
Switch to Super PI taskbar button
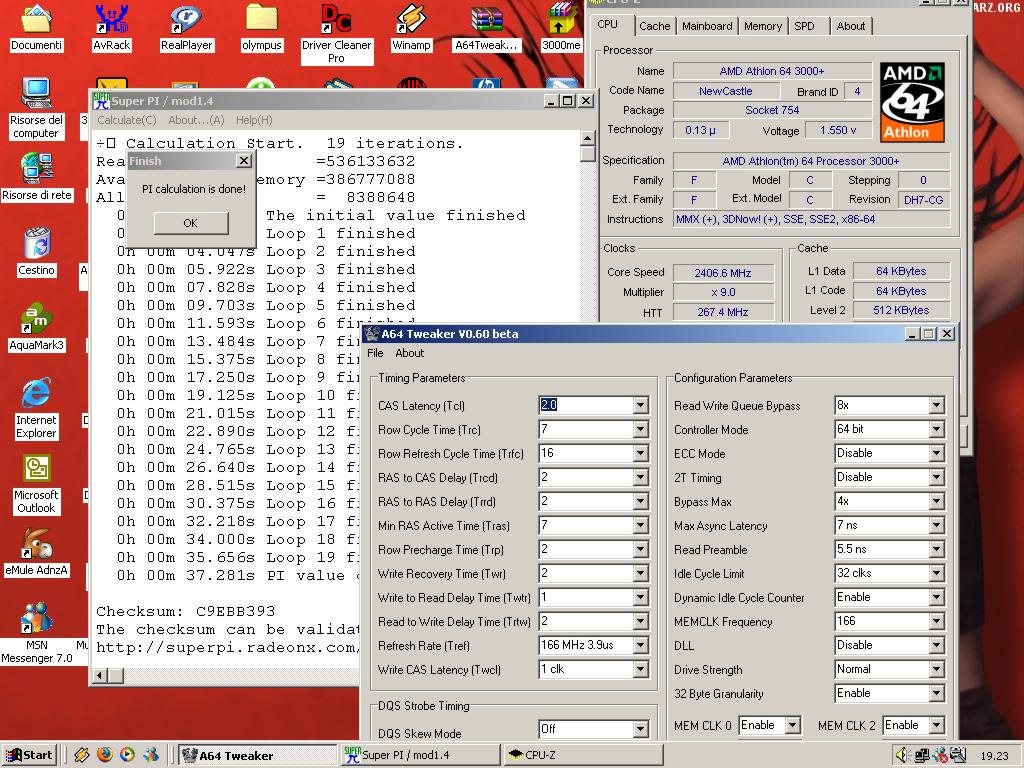pos(421,755)
